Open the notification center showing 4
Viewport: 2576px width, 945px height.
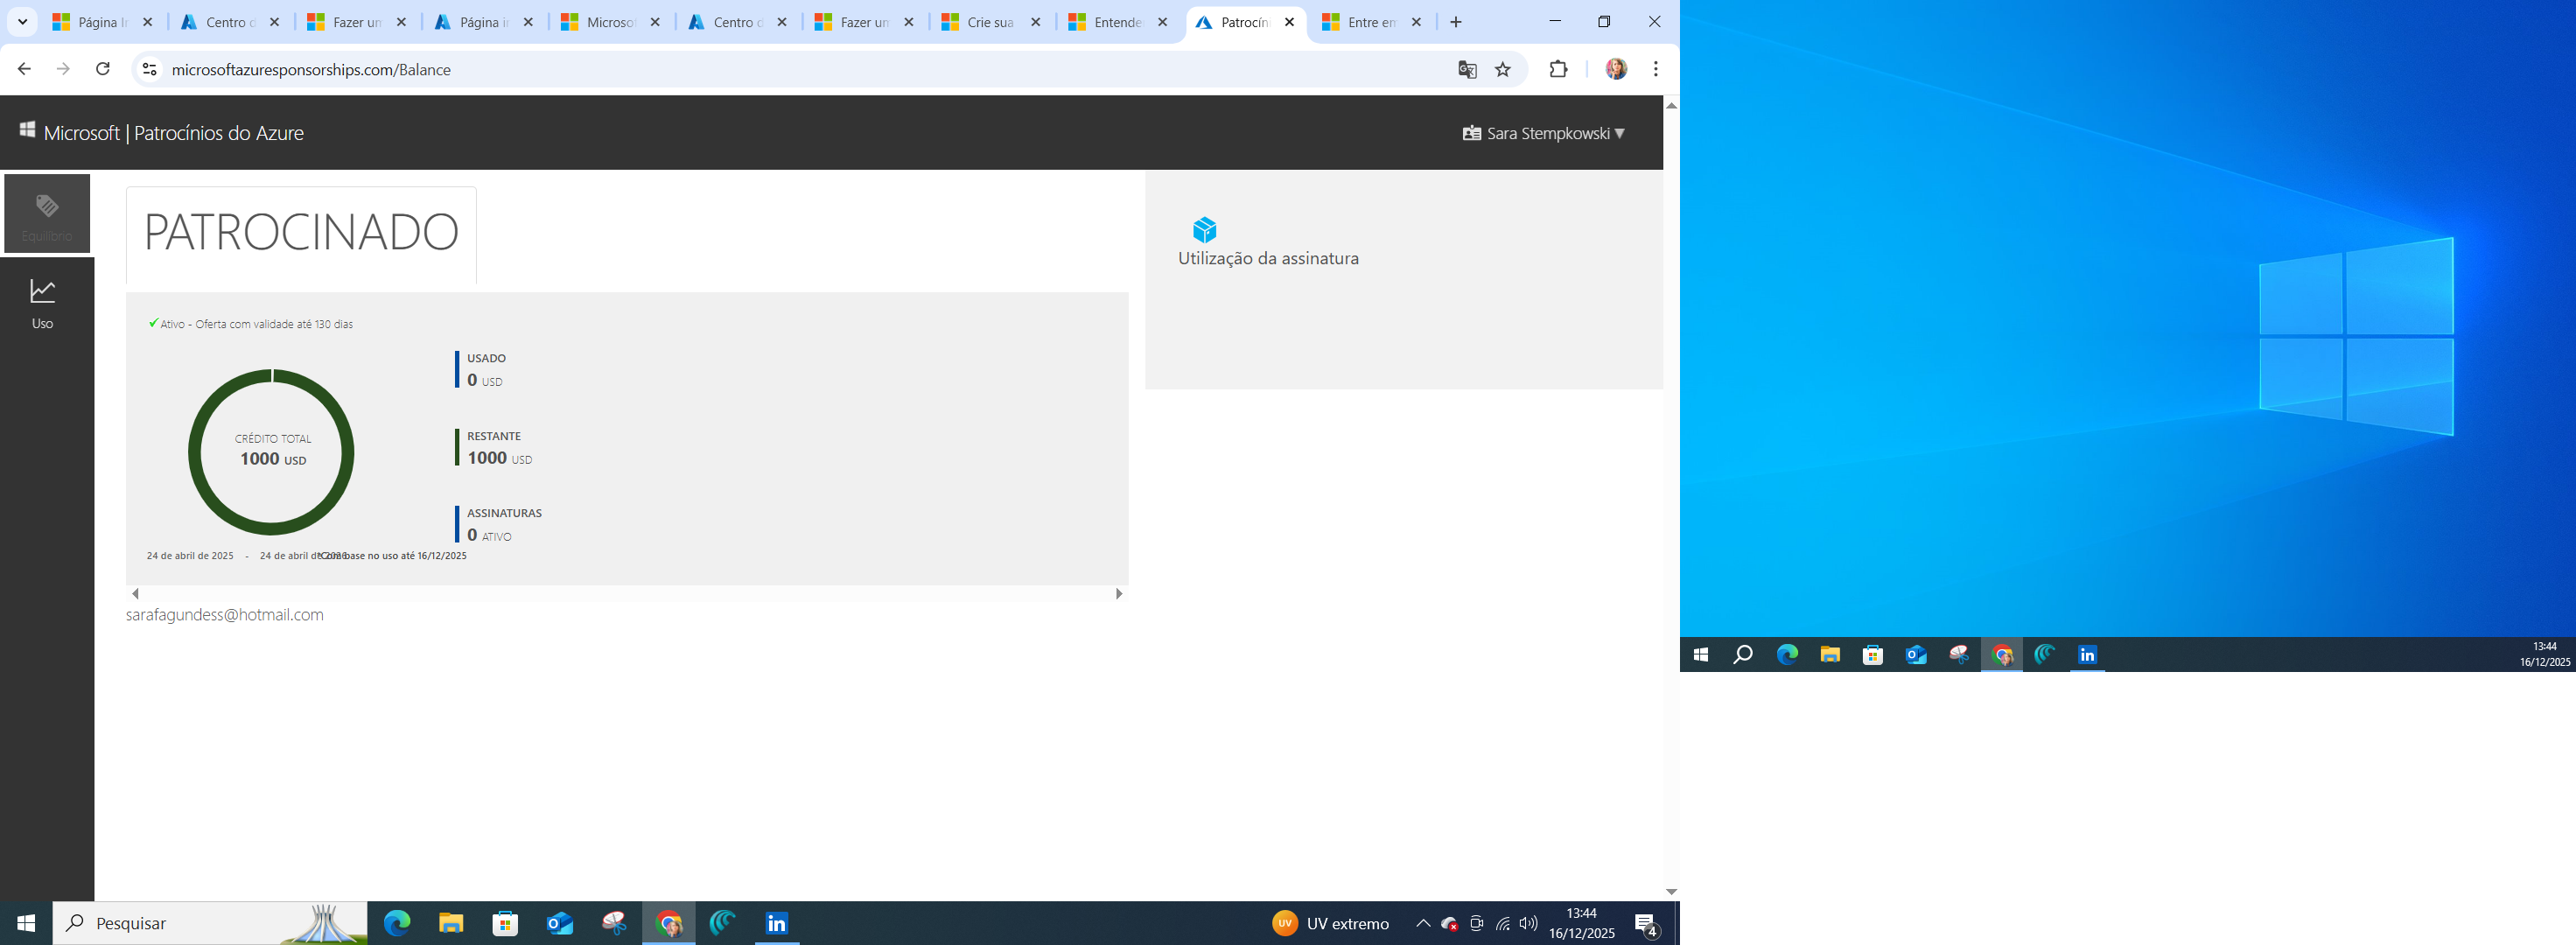1646,925
